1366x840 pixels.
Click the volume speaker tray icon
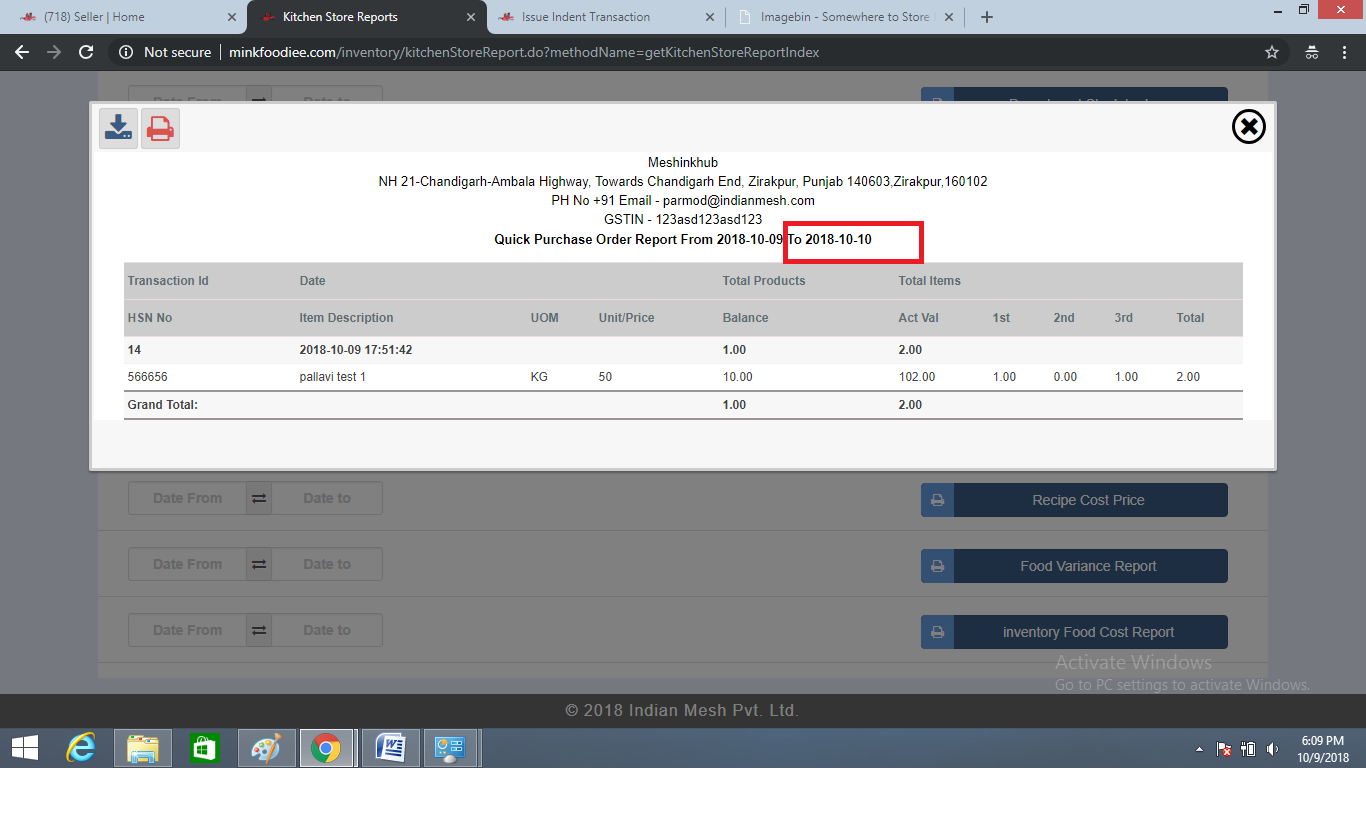(x=1272, y=749)
